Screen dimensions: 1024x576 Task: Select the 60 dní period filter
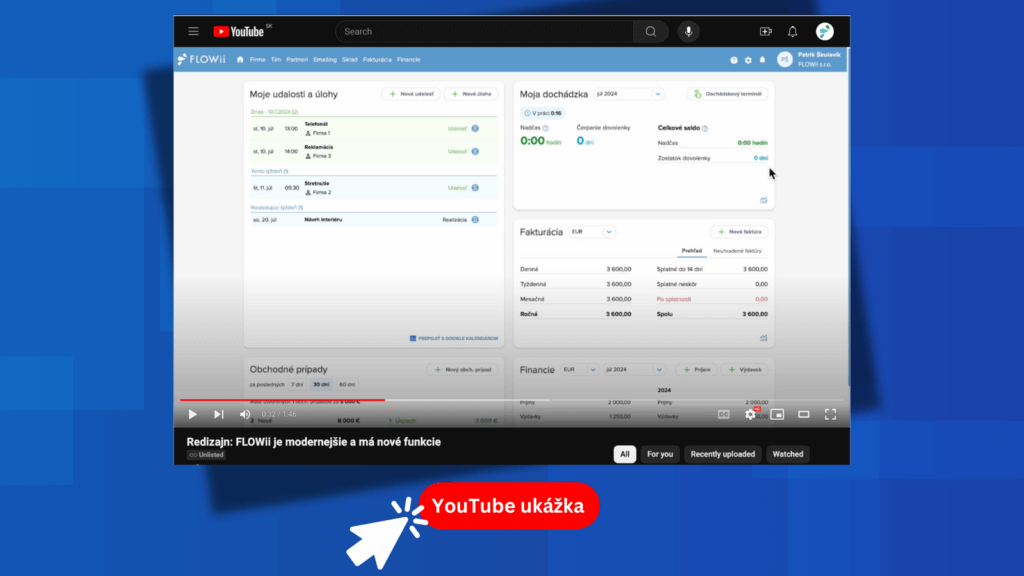(347, 385)
